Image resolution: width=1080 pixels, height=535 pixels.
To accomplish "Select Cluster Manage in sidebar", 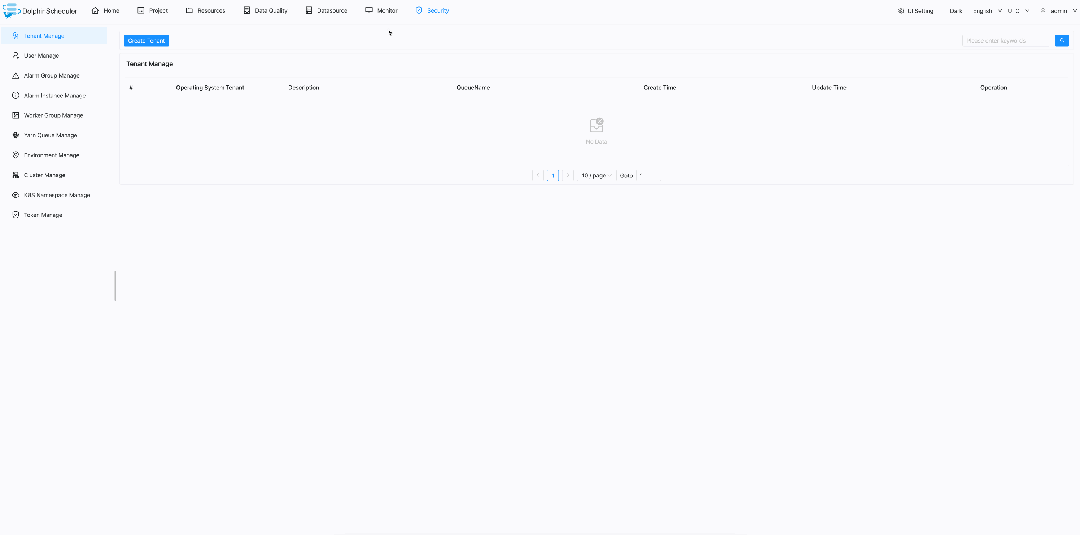I will coord(54,176).
